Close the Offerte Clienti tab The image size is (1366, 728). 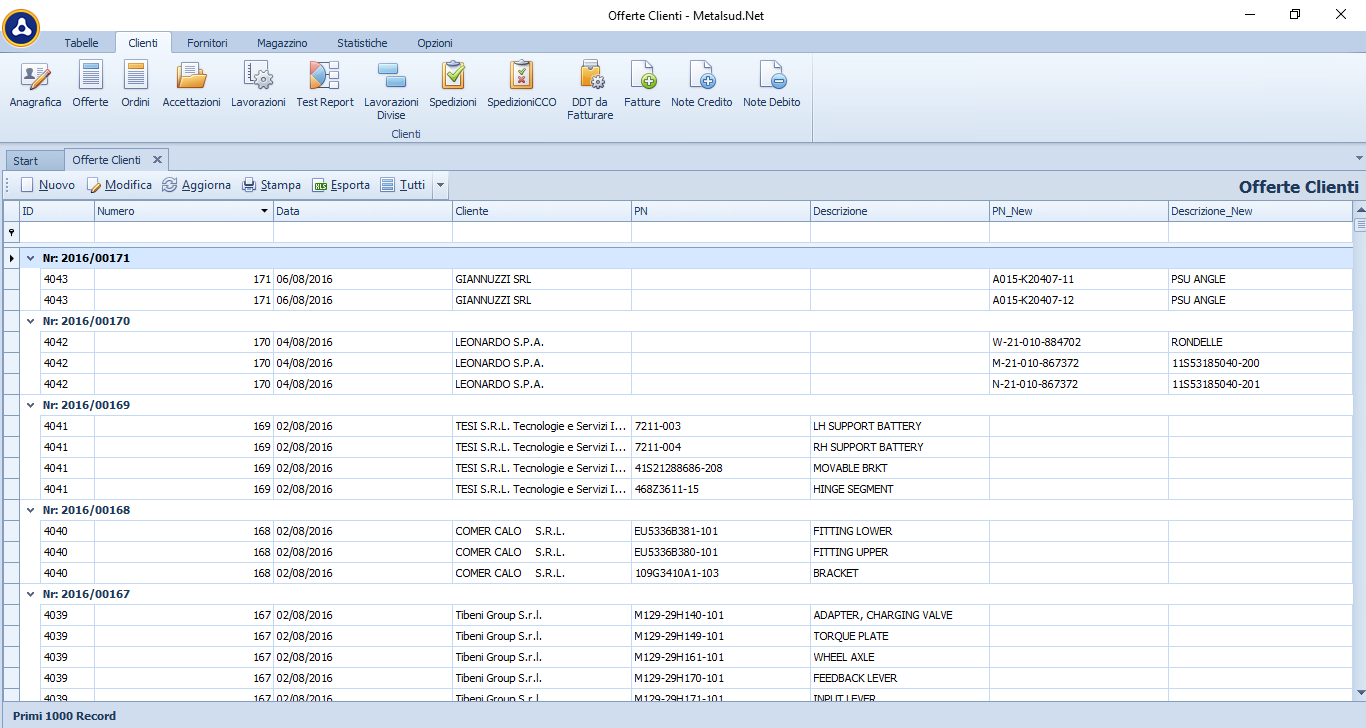[x=157, y=160]
